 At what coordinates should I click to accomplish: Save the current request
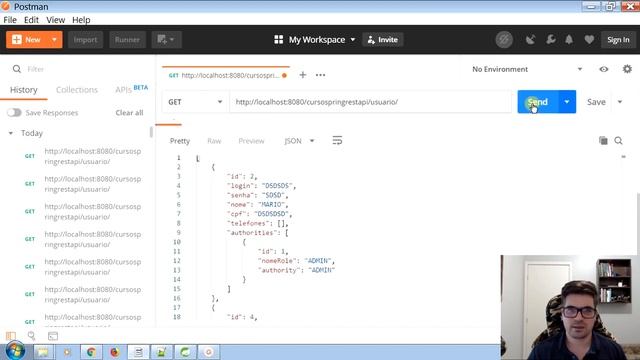click(x=596, y=102)
